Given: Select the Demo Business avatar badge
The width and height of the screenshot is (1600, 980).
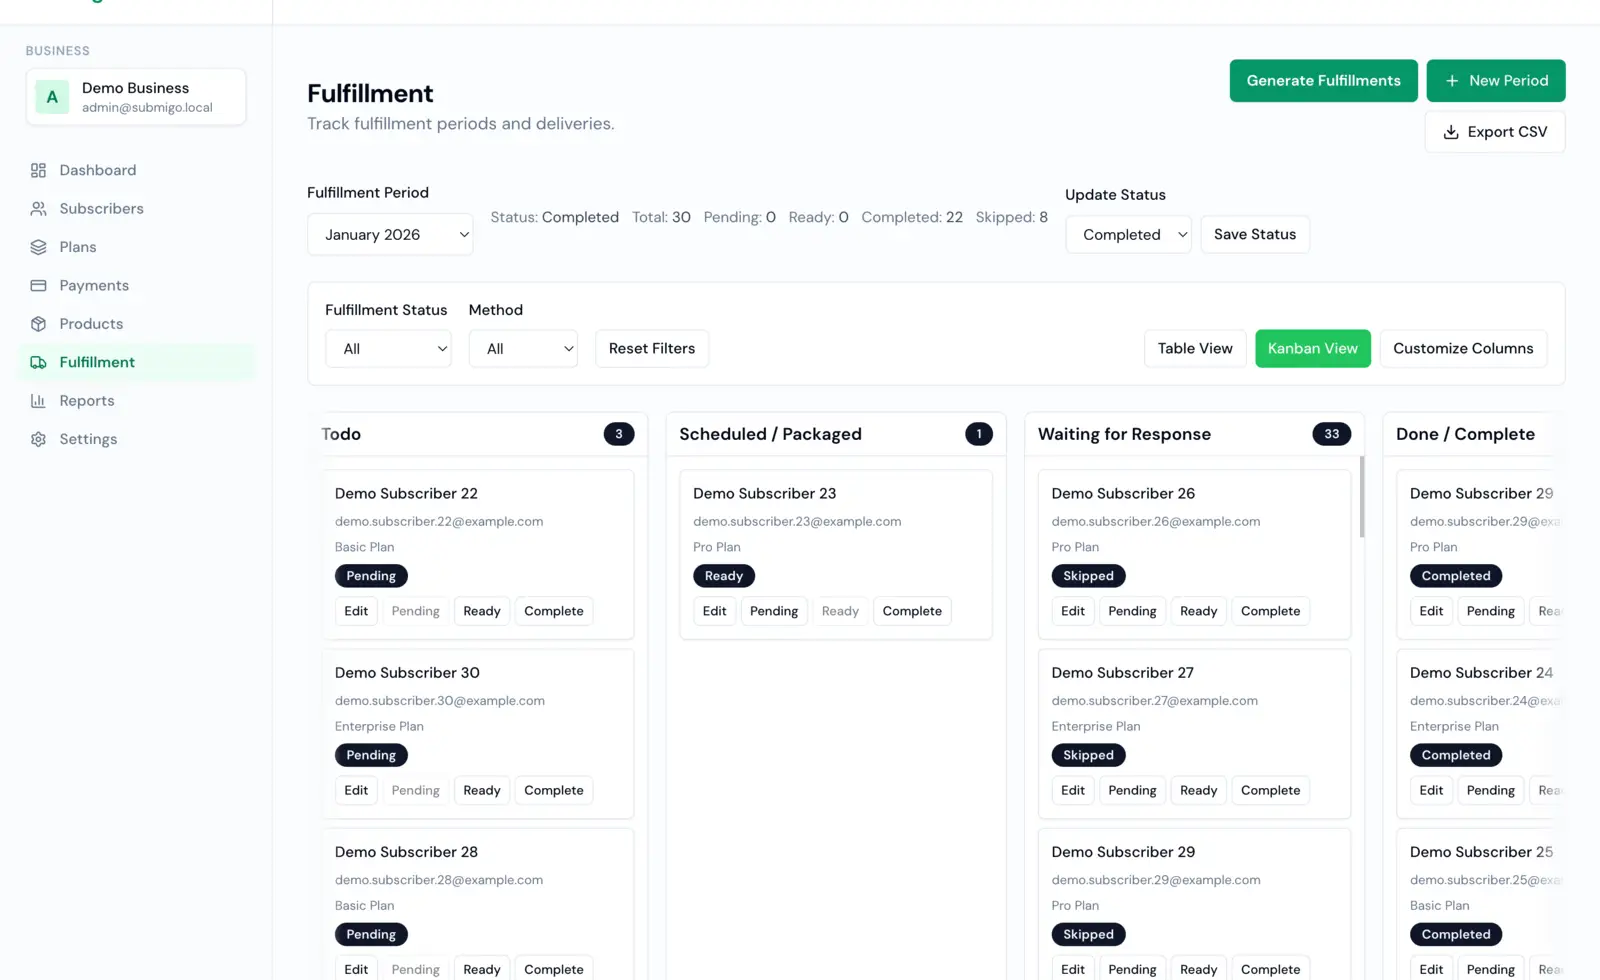Looking at the screenshot, I should pos(51,97).
